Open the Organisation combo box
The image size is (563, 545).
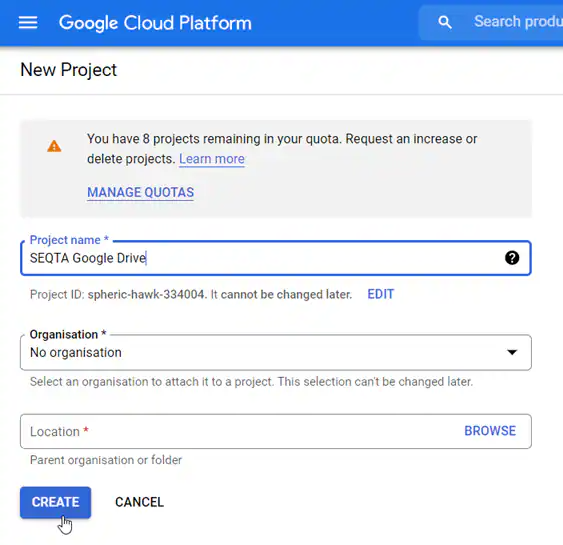pyautogui.click(x=276, y=353)
